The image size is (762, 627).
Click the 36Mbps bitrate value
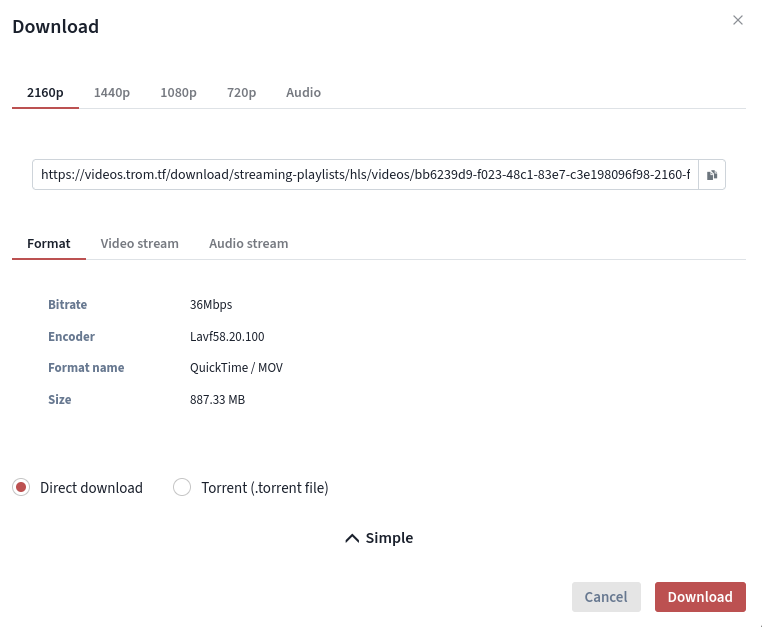click(x=211, y=305)
